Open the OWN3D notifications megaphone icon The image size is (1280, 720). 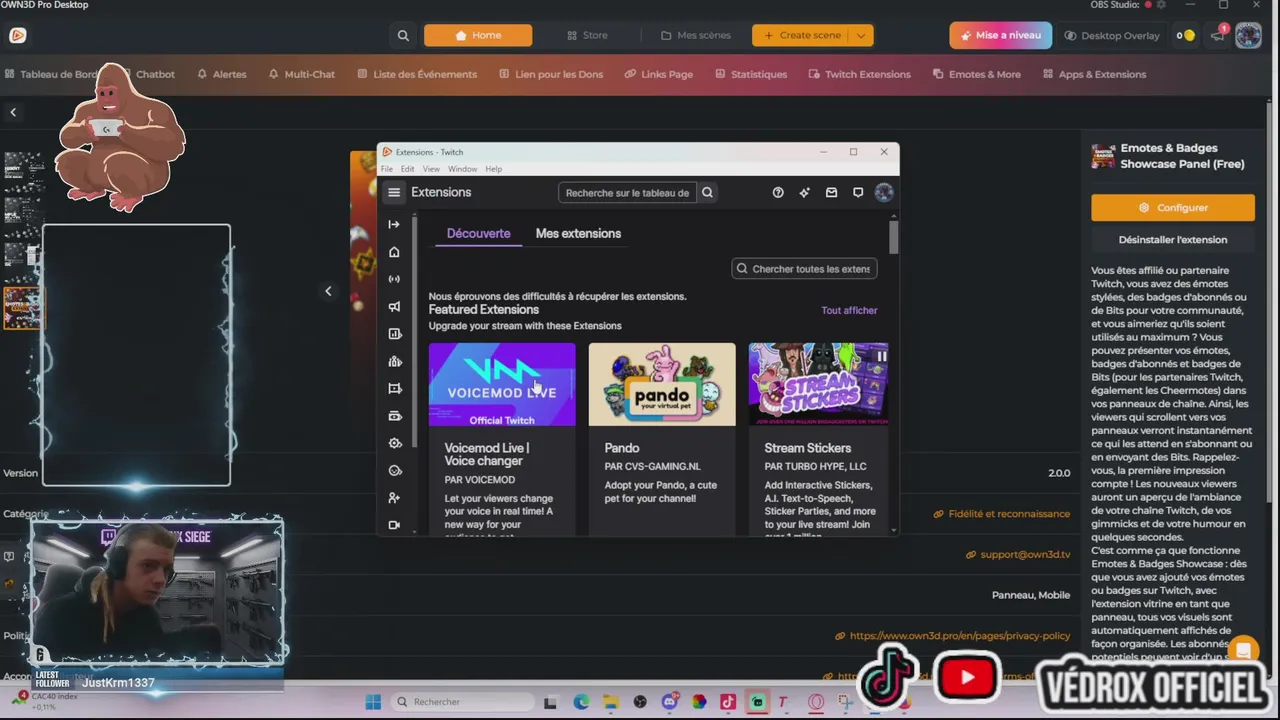point(1218,36)
